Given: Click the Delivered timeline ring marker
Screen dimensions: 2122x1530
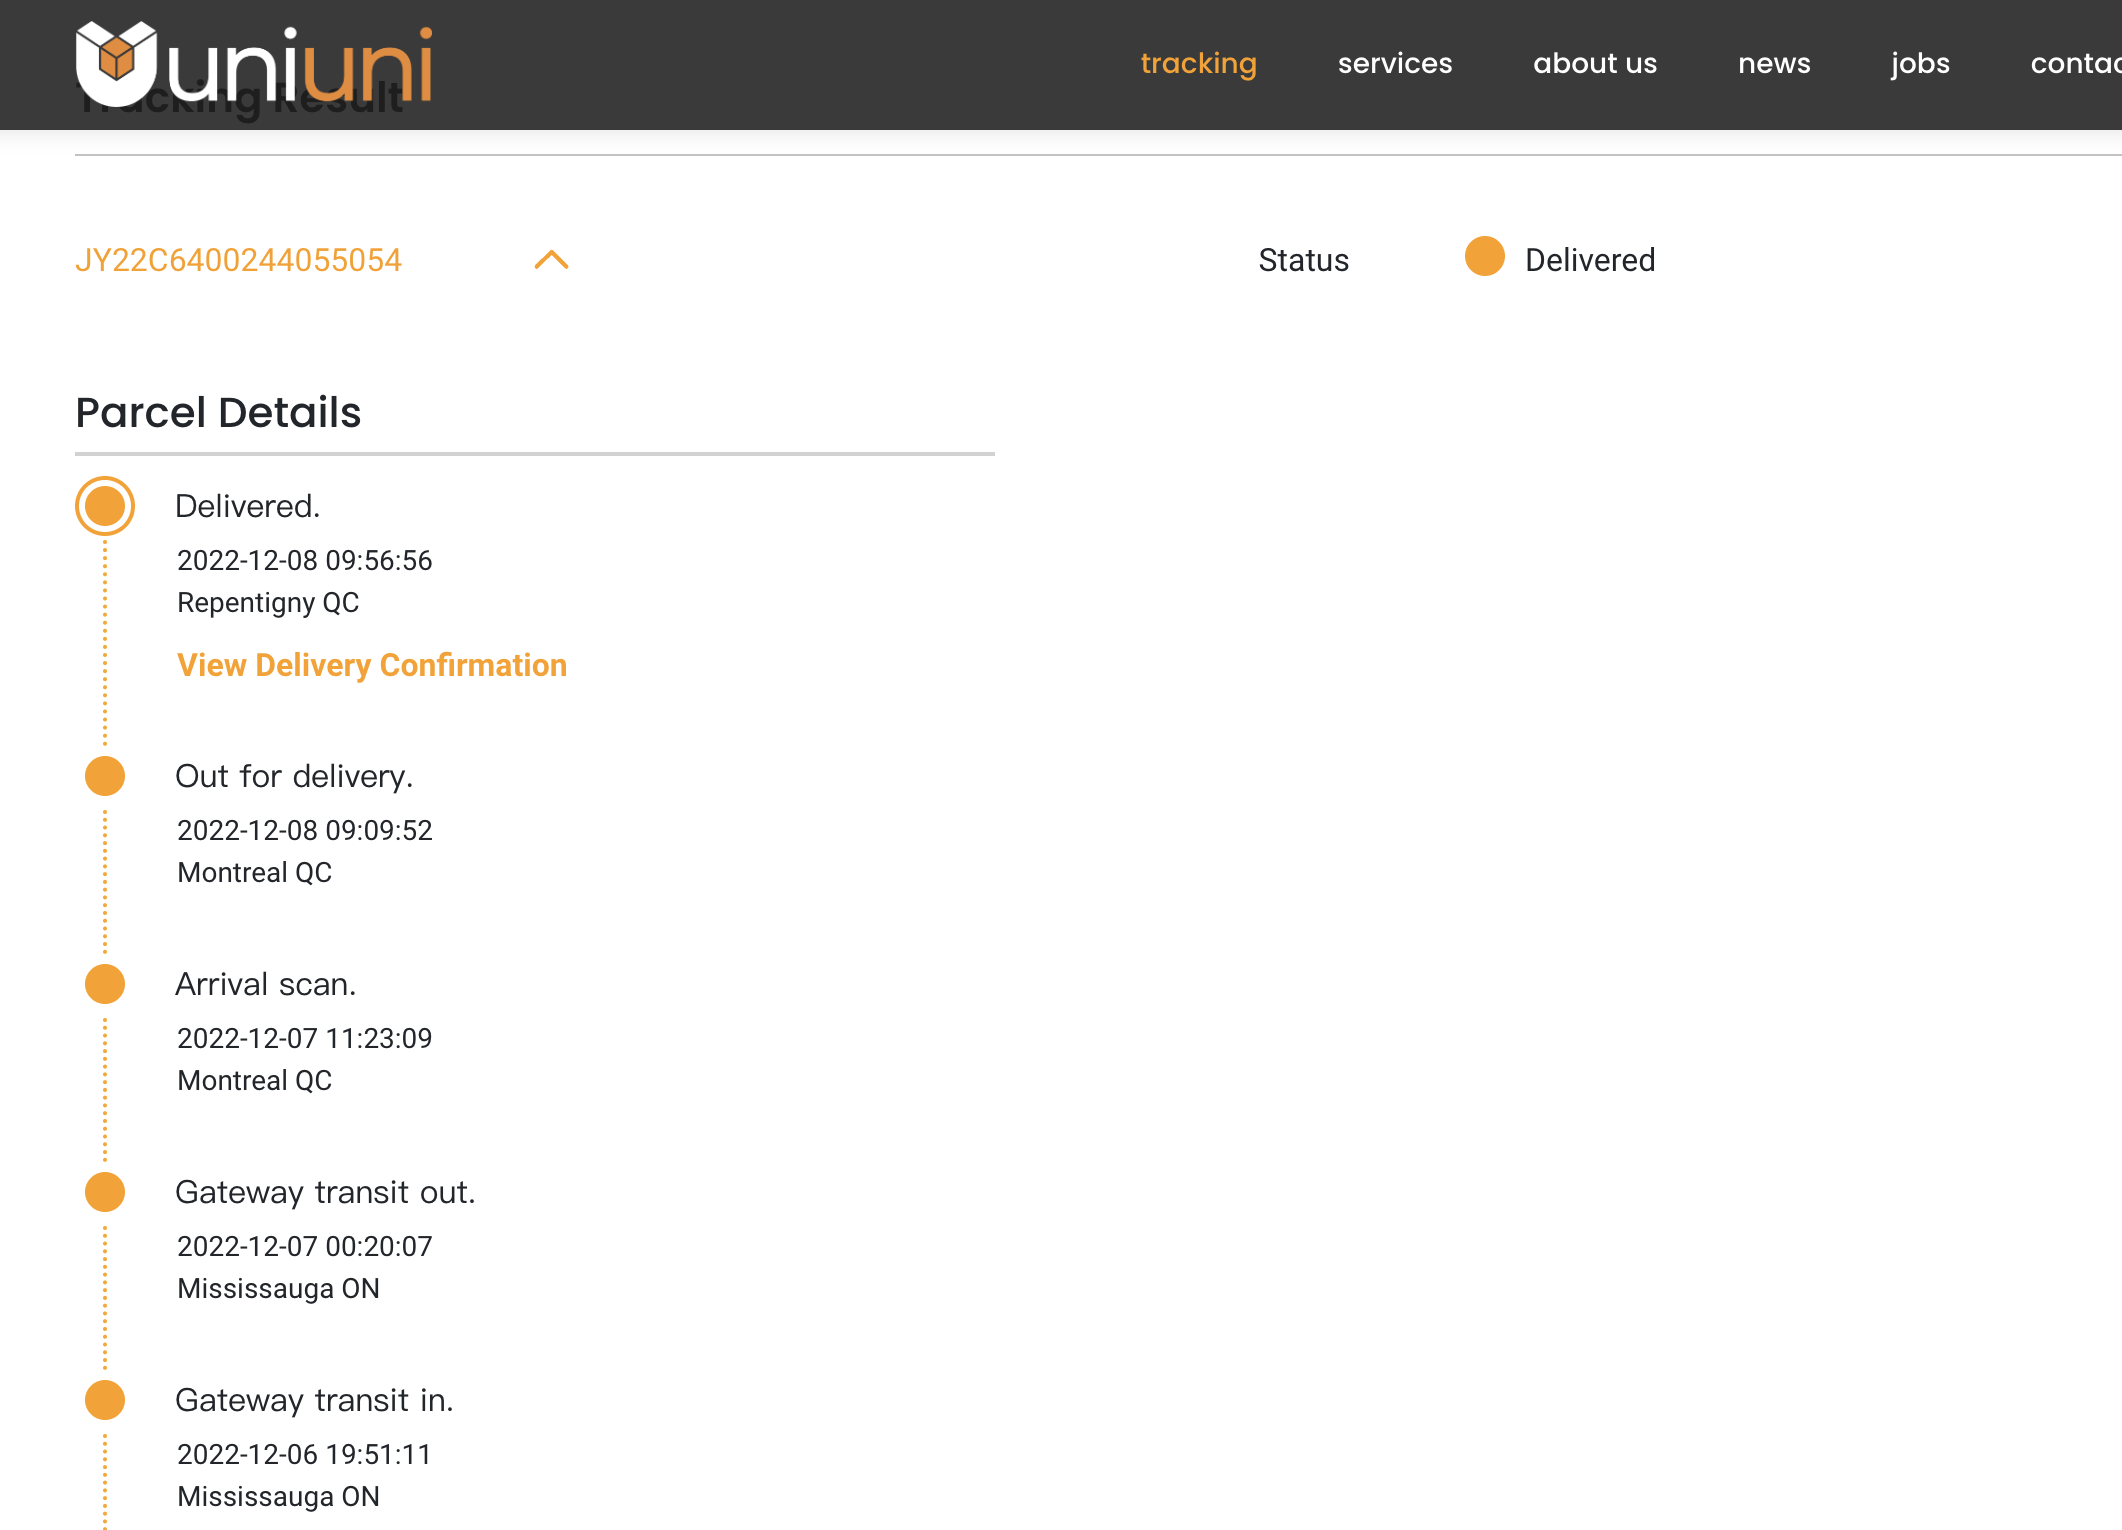Looking at the screenshot, I should pos(105,506).
